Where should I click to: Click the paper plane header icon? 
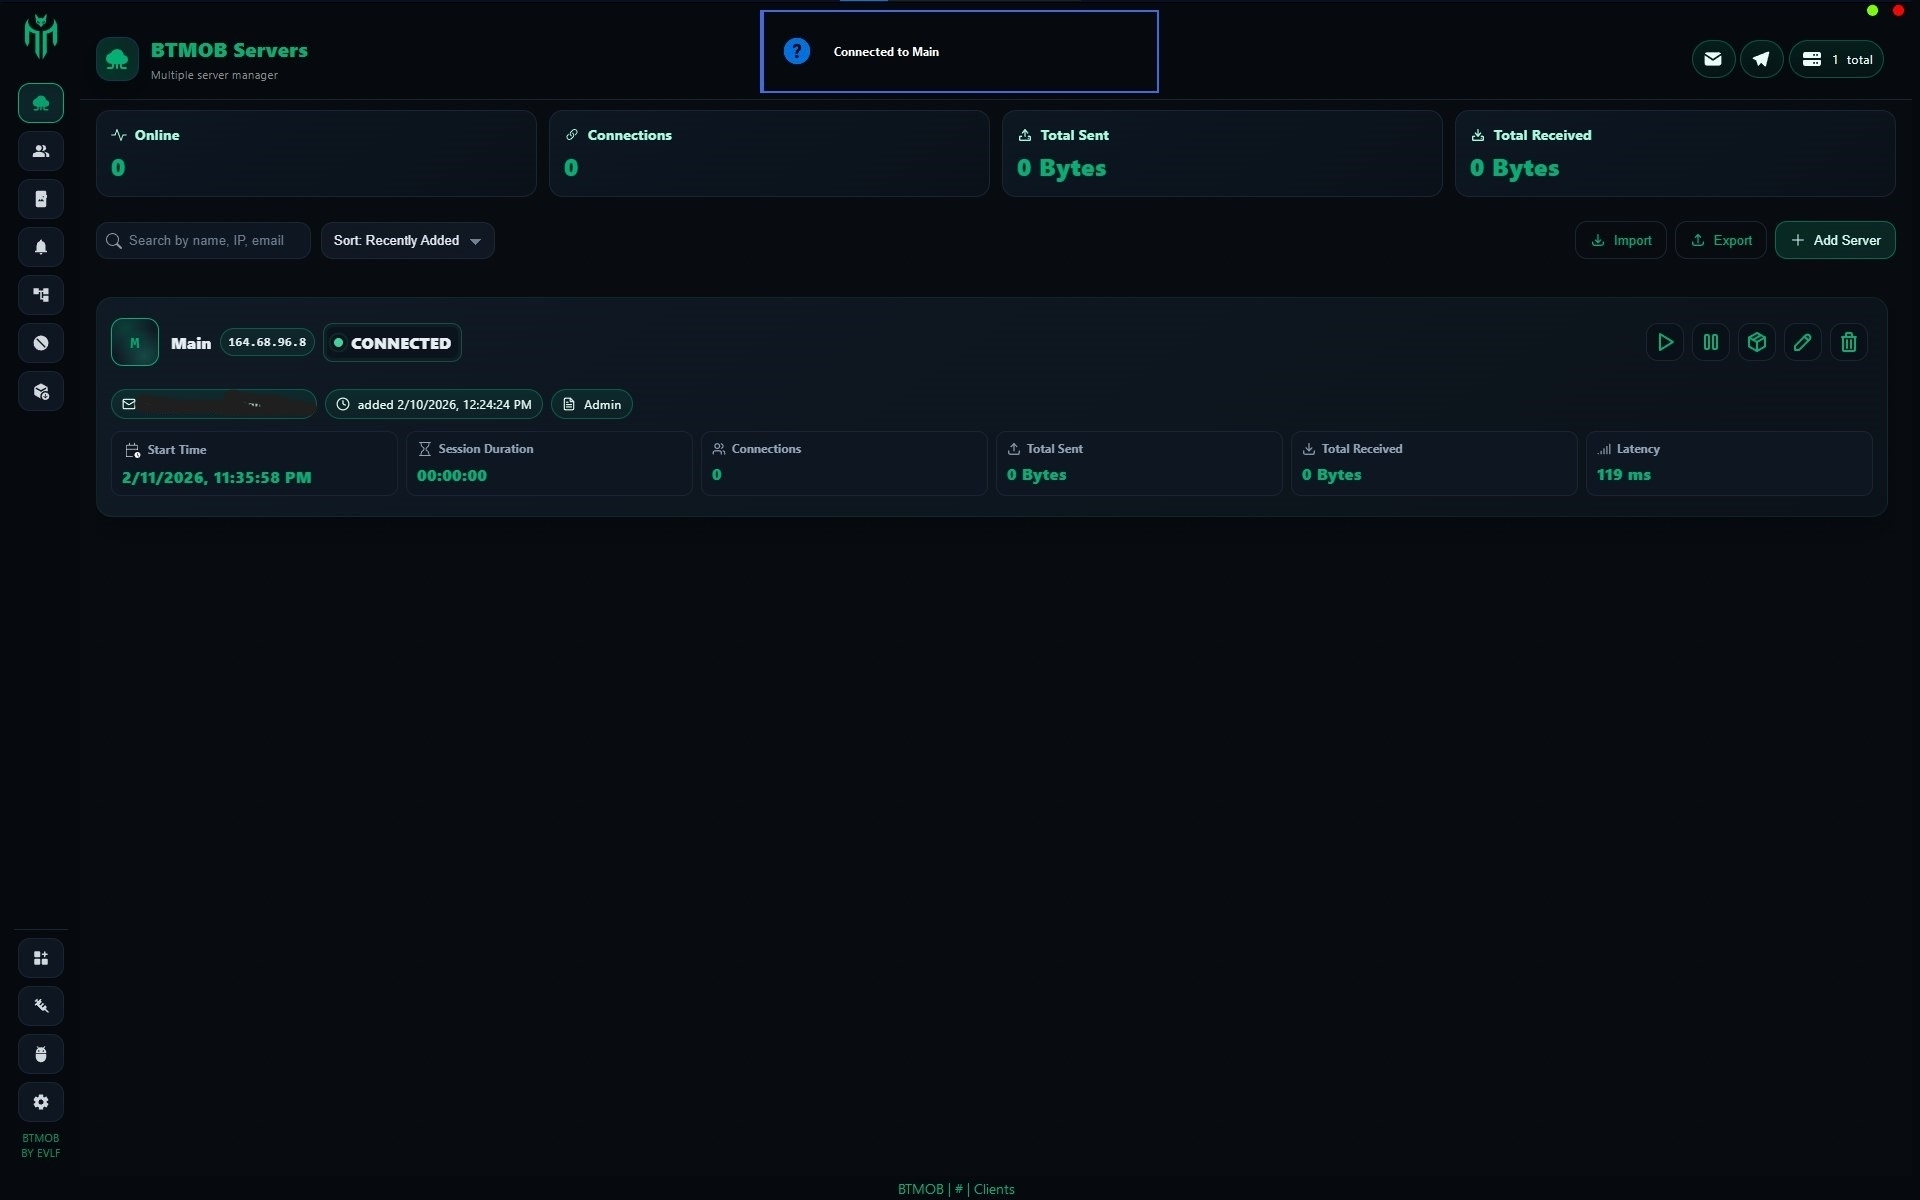[x=1761, y=59]
